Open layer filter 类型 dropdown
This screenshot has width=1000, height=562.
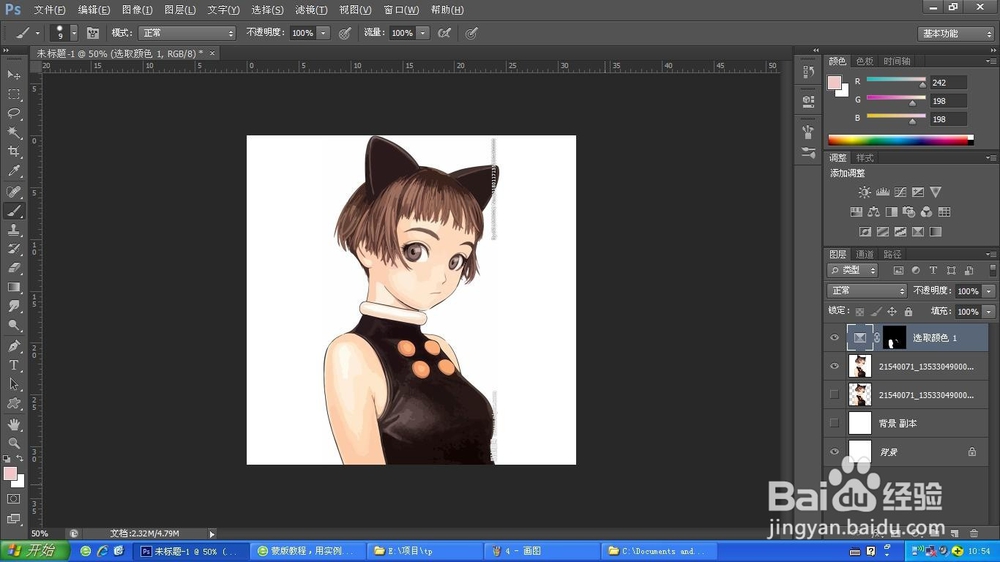click(853, 270)
